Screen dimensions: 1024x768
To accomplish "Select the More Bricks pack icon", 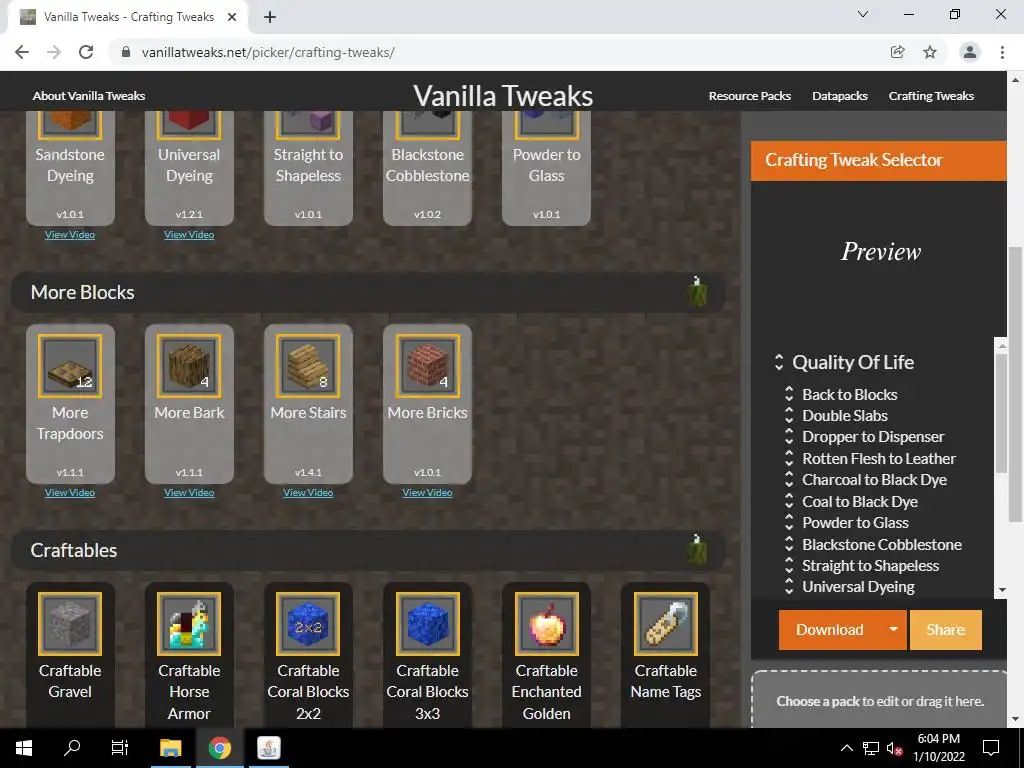I will click(x=427, y=366).
